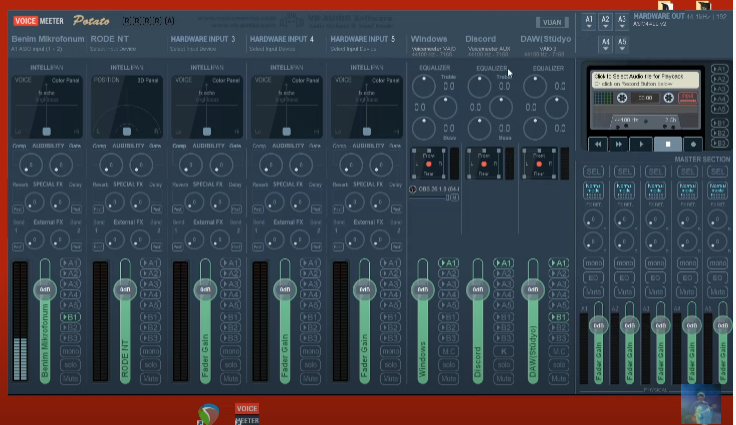
Task: Click the Bass EQ knob on Discord strip
Action: [x=479, y=129]
